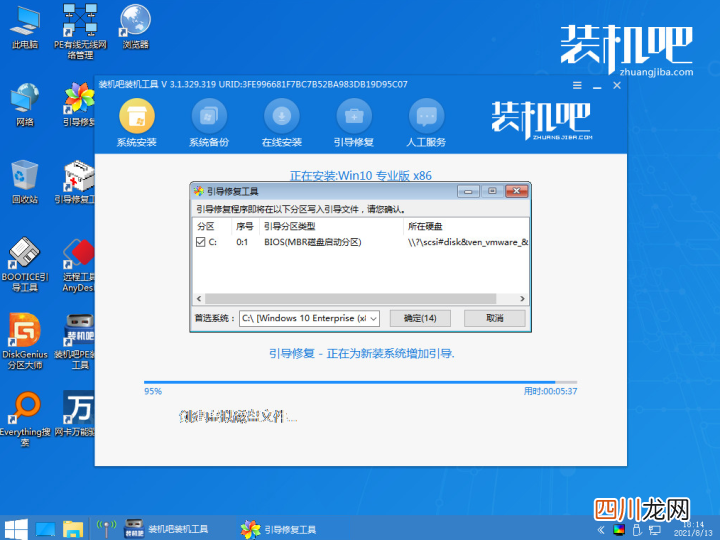Open 网卡万能驱动 desktop icon
This screenshot has height=540, width=720.
tap(75, 414)
